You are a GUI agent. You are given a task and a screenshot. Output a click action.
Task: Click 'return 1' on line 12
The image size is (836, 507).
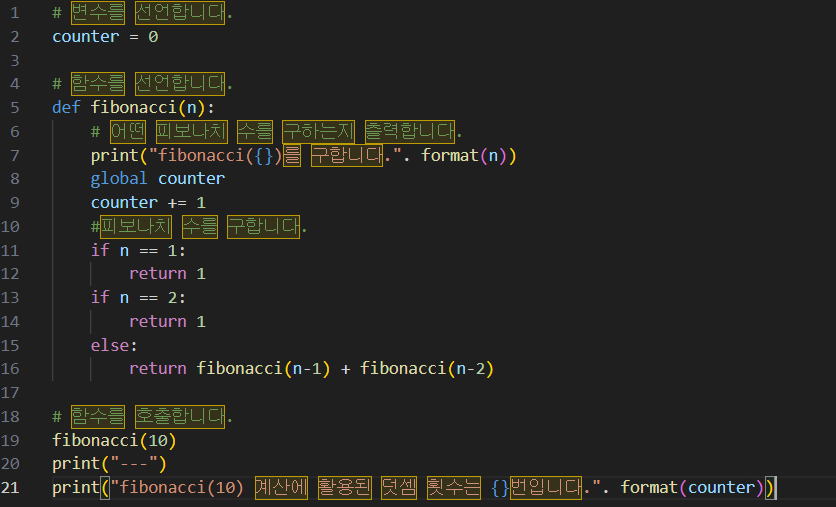[x=167, y=274]
